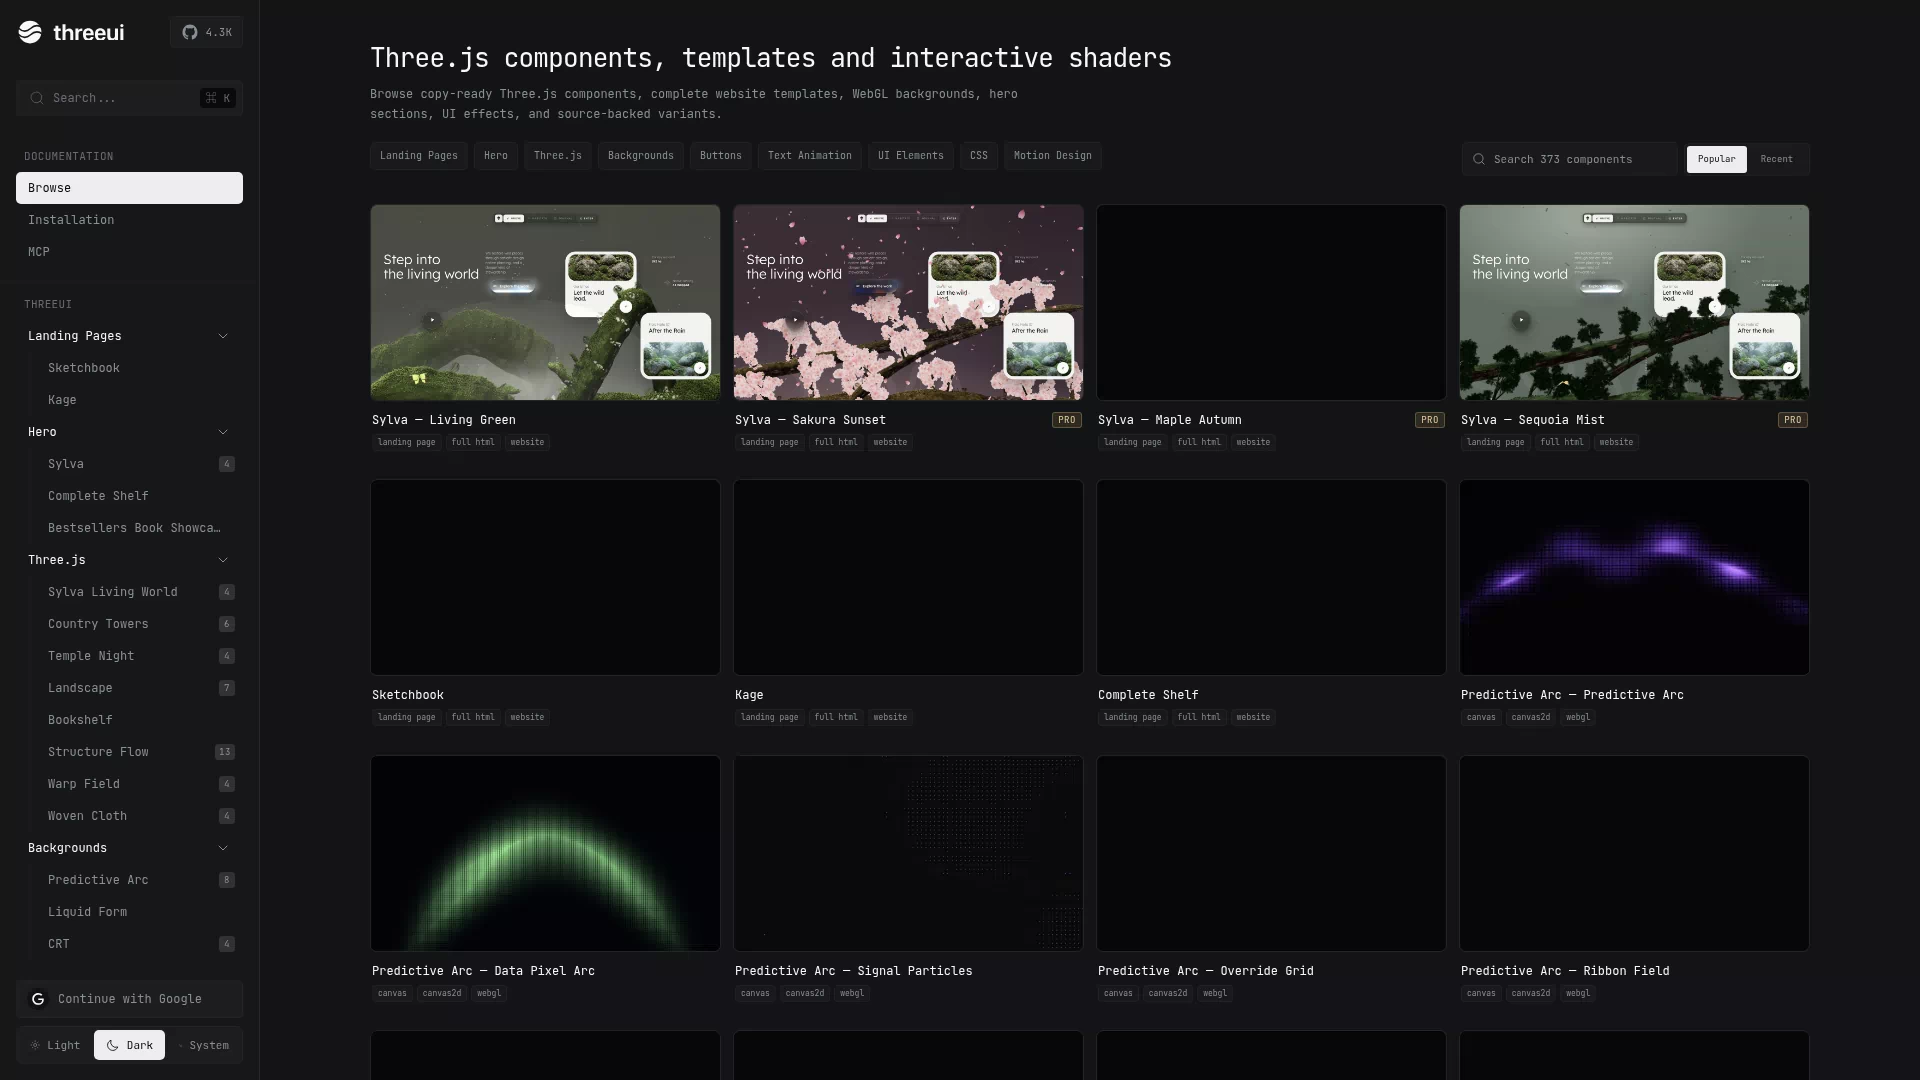Open Sylva Sequoia Mist preview thumbnail
This screenshot has height=1080, width=1920.
click(x=1634, y=303)
